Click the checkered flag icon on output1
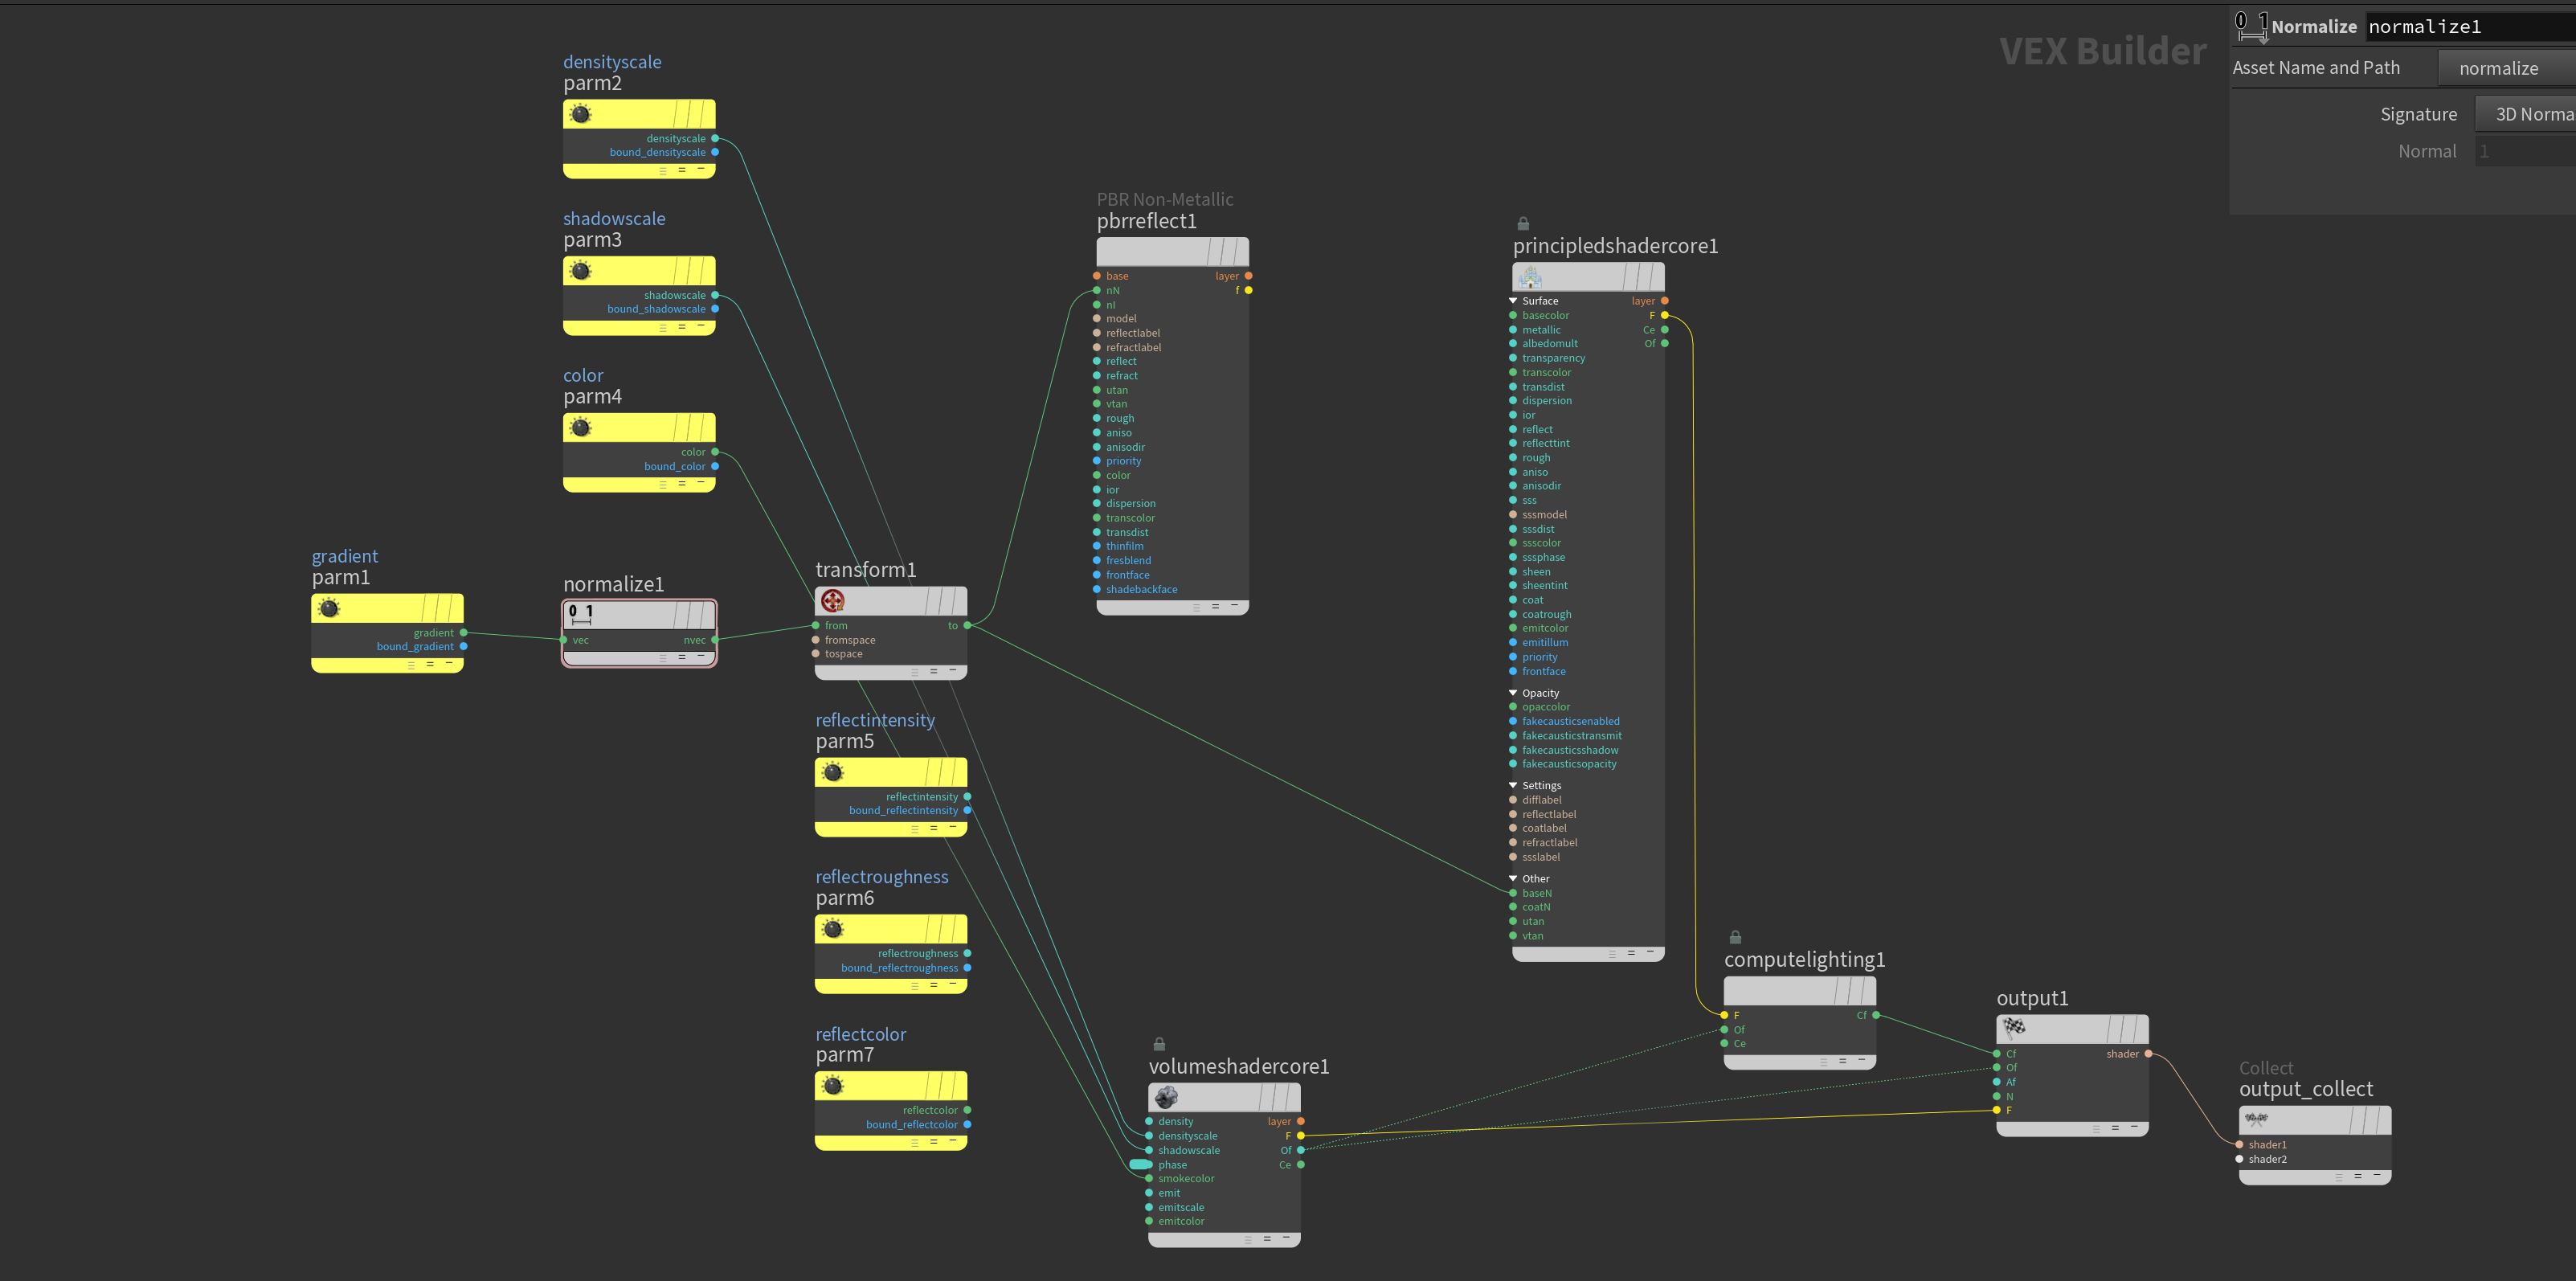This screenshot has width=2576, height=1281. coord(2015,1027)
